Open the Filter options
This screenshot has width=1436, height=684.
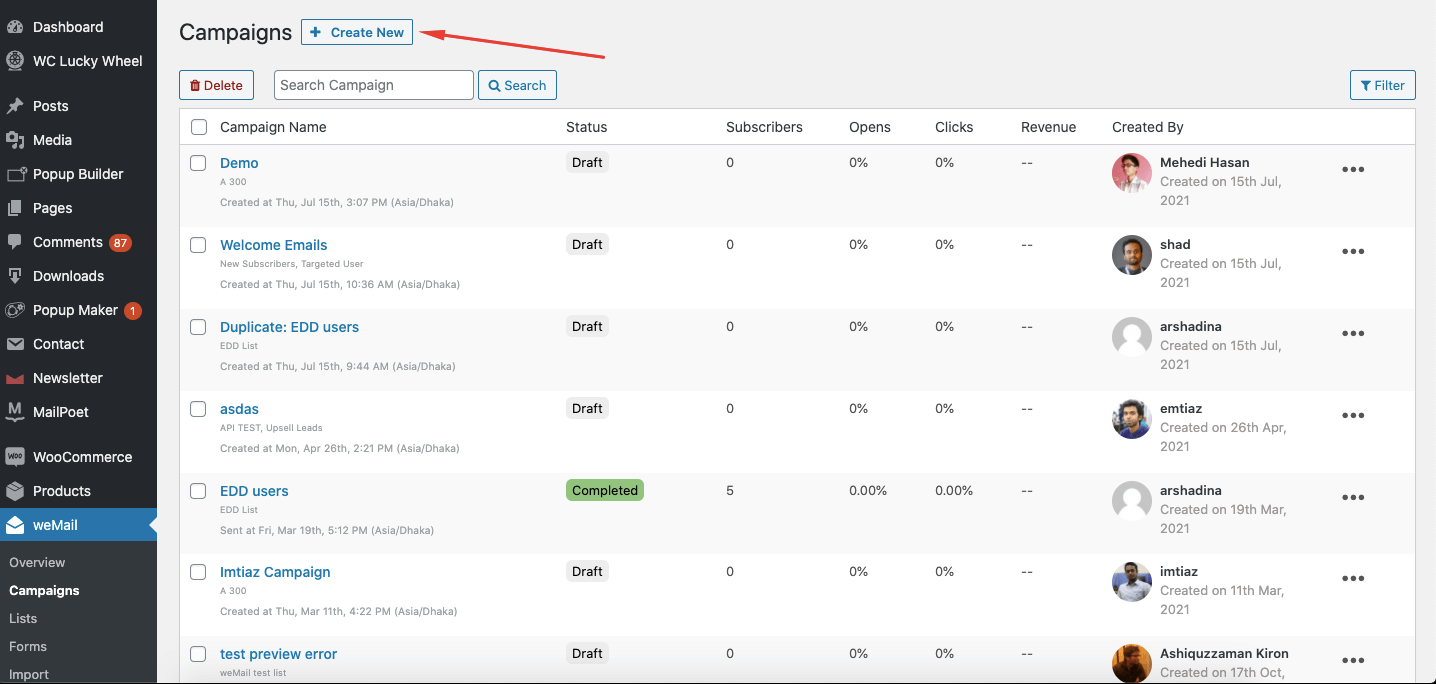(x=1382, y=85)
